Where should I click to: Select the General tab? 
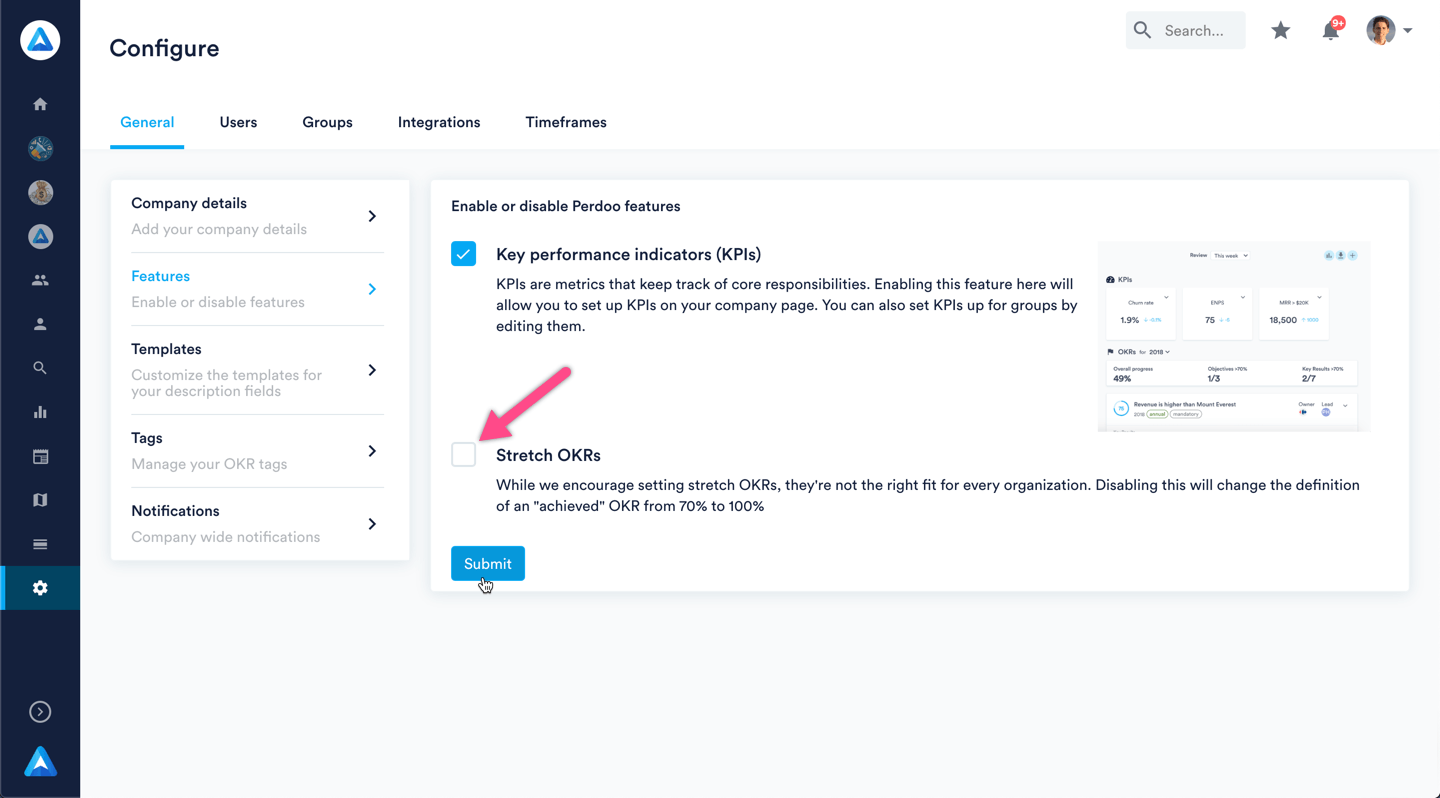(x=147, y=122)
